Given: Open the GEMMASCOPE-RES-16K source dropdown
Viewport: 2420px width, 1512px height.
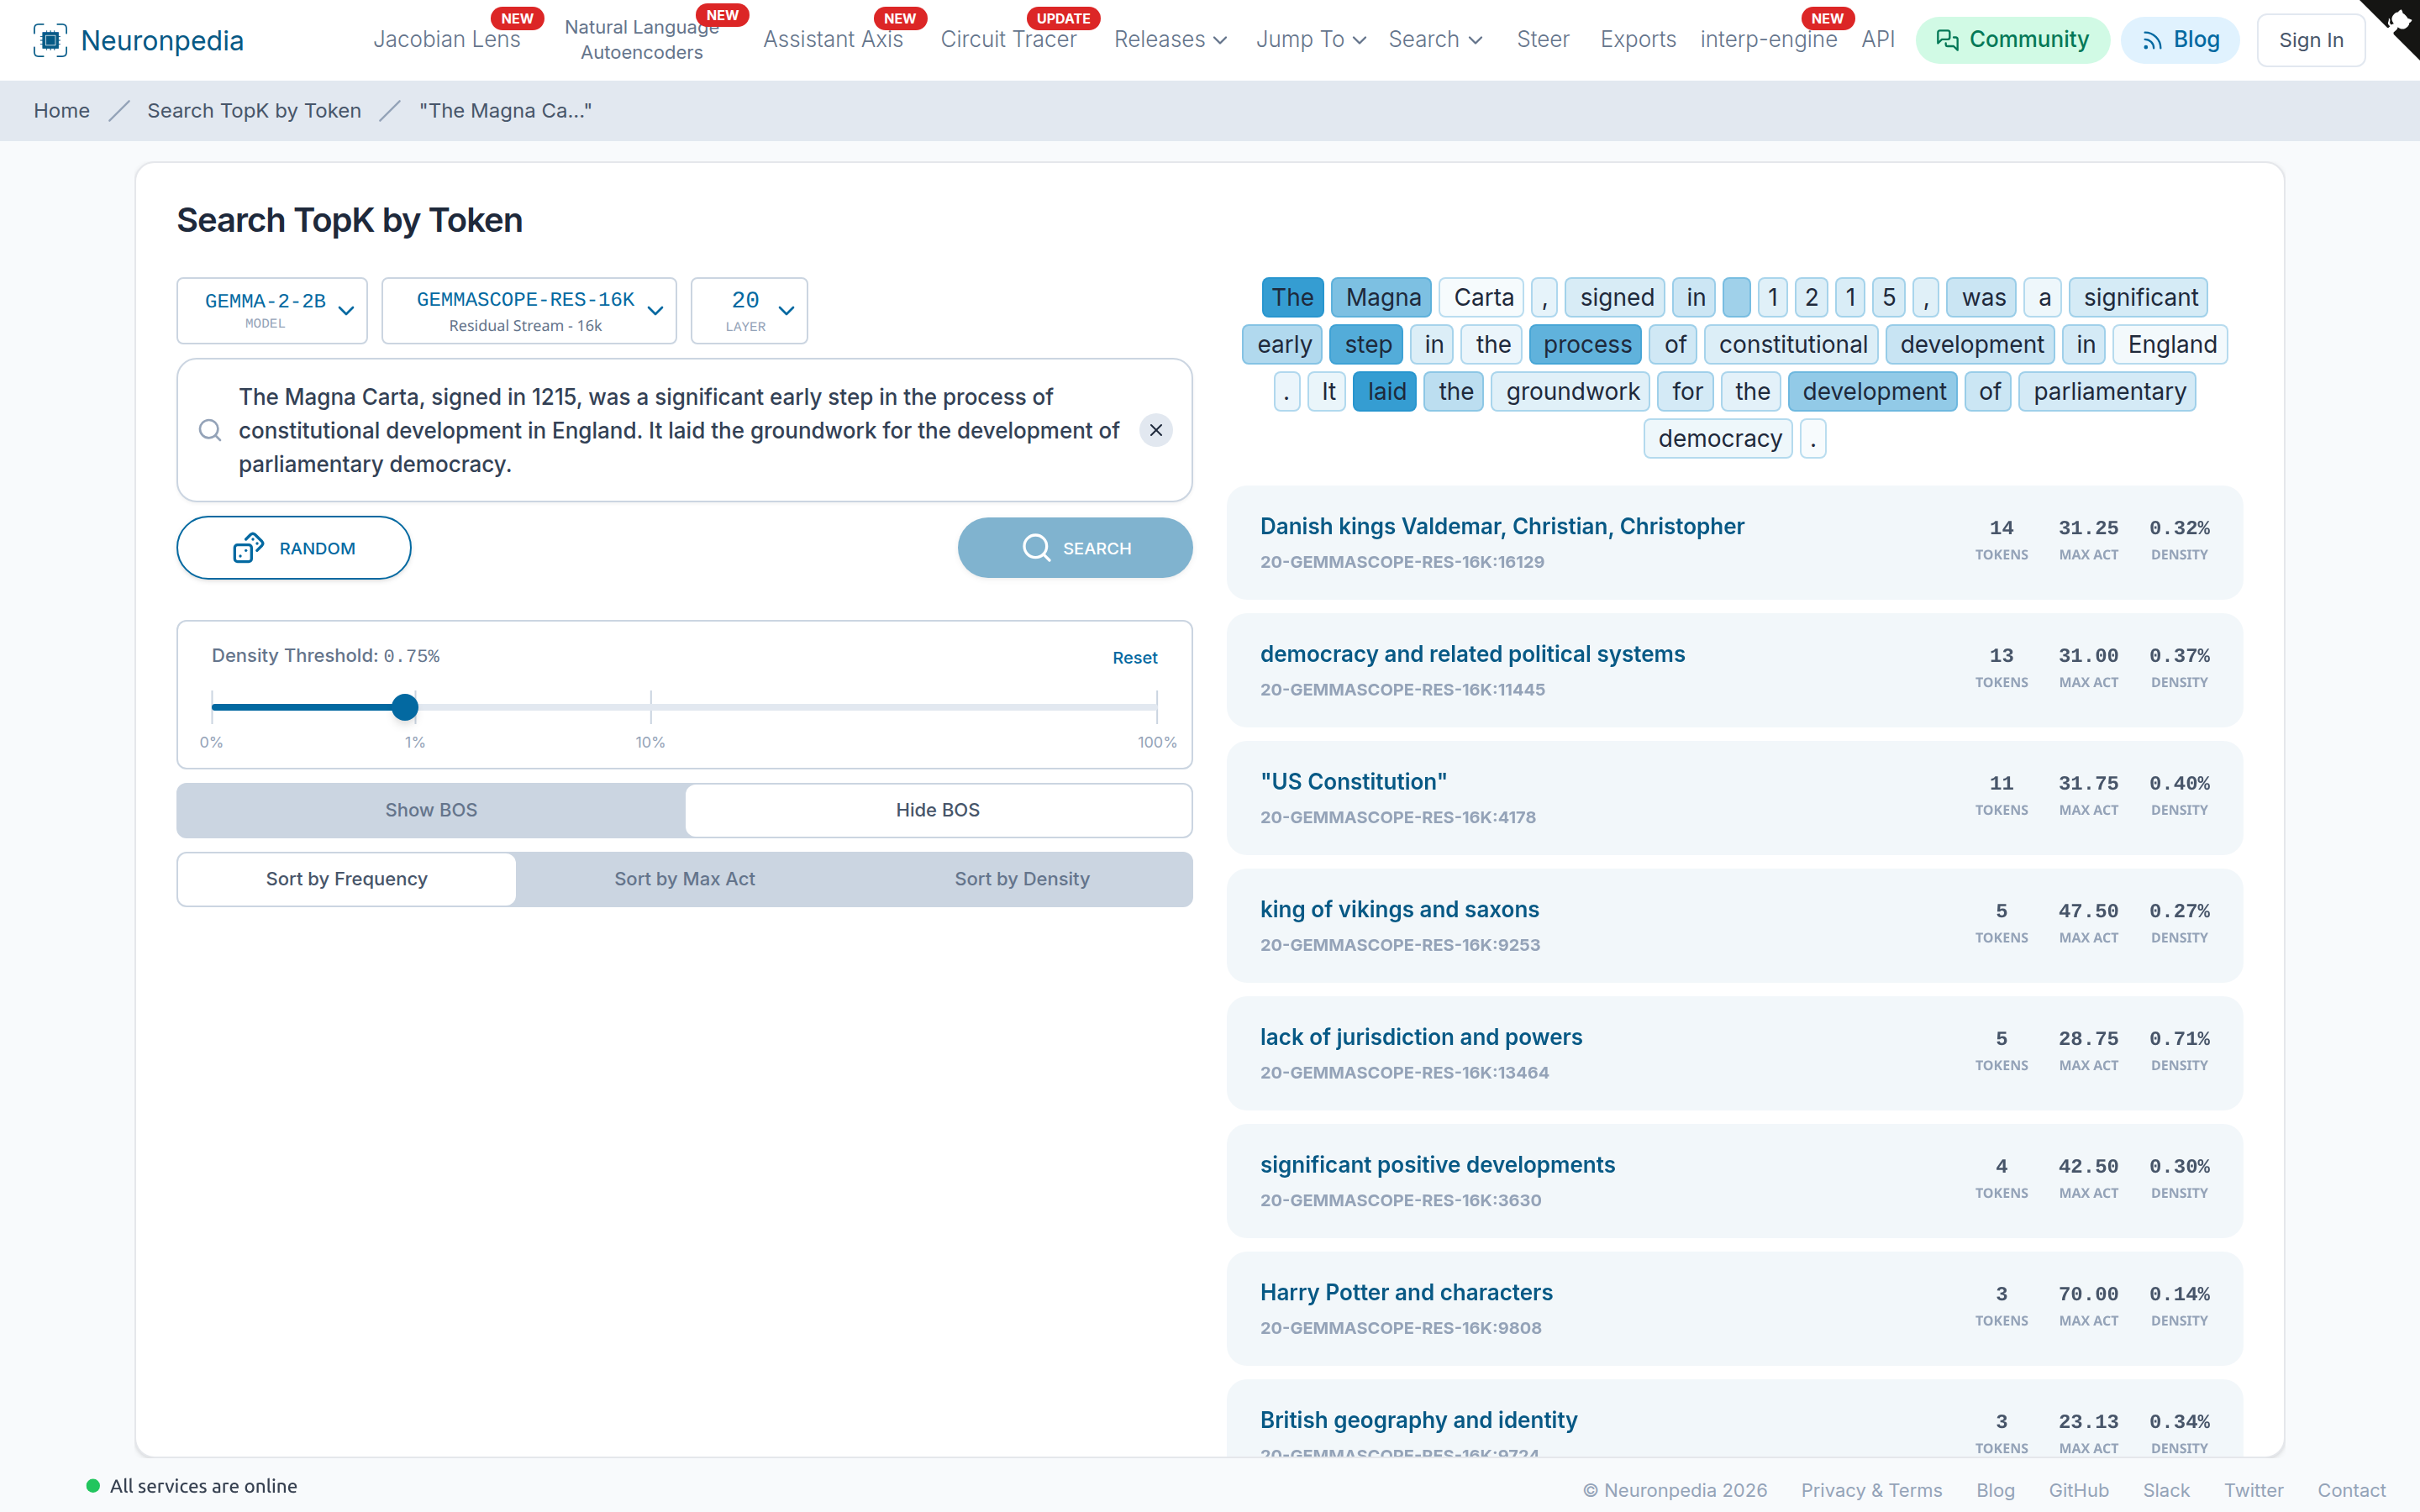Looking at the screenshot, I should tap(529, 311).
